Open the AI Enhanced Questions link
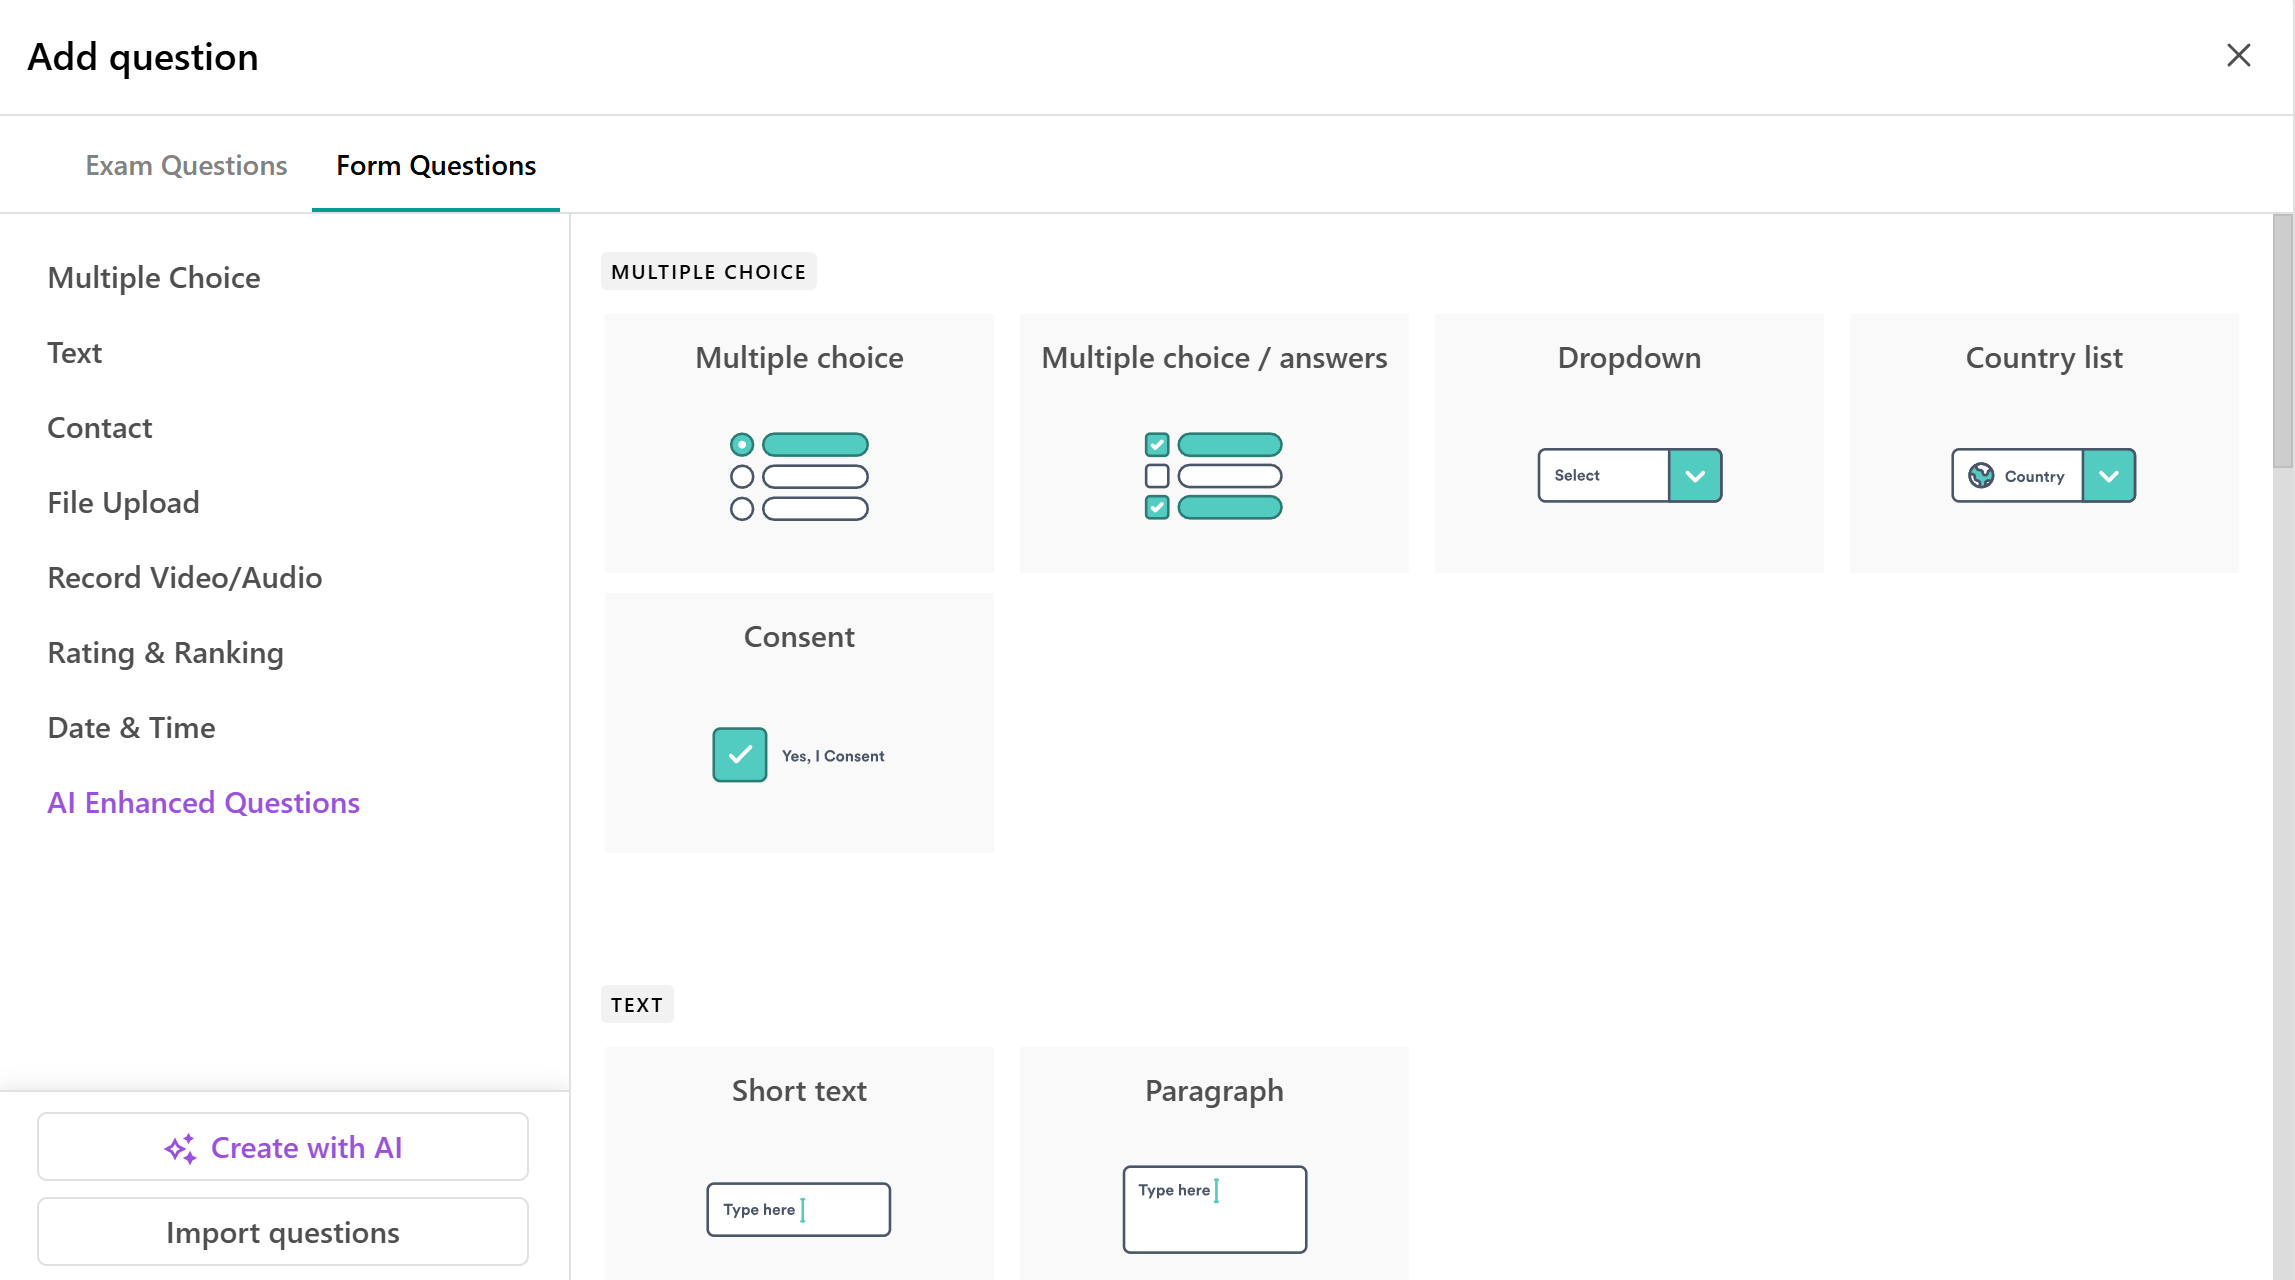Image resolution: width=2295 pixels, height=1280 pixels. coord(203,803)
